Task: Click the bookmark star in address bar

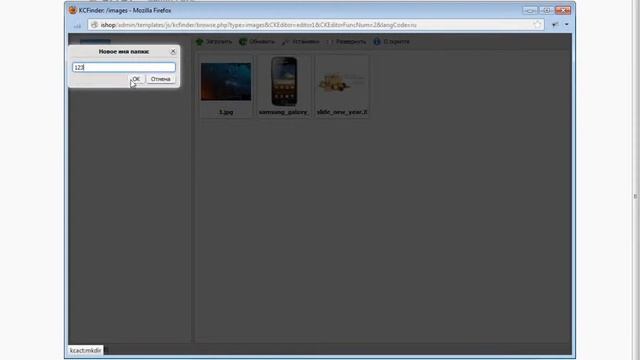Action: click(537, 25)
